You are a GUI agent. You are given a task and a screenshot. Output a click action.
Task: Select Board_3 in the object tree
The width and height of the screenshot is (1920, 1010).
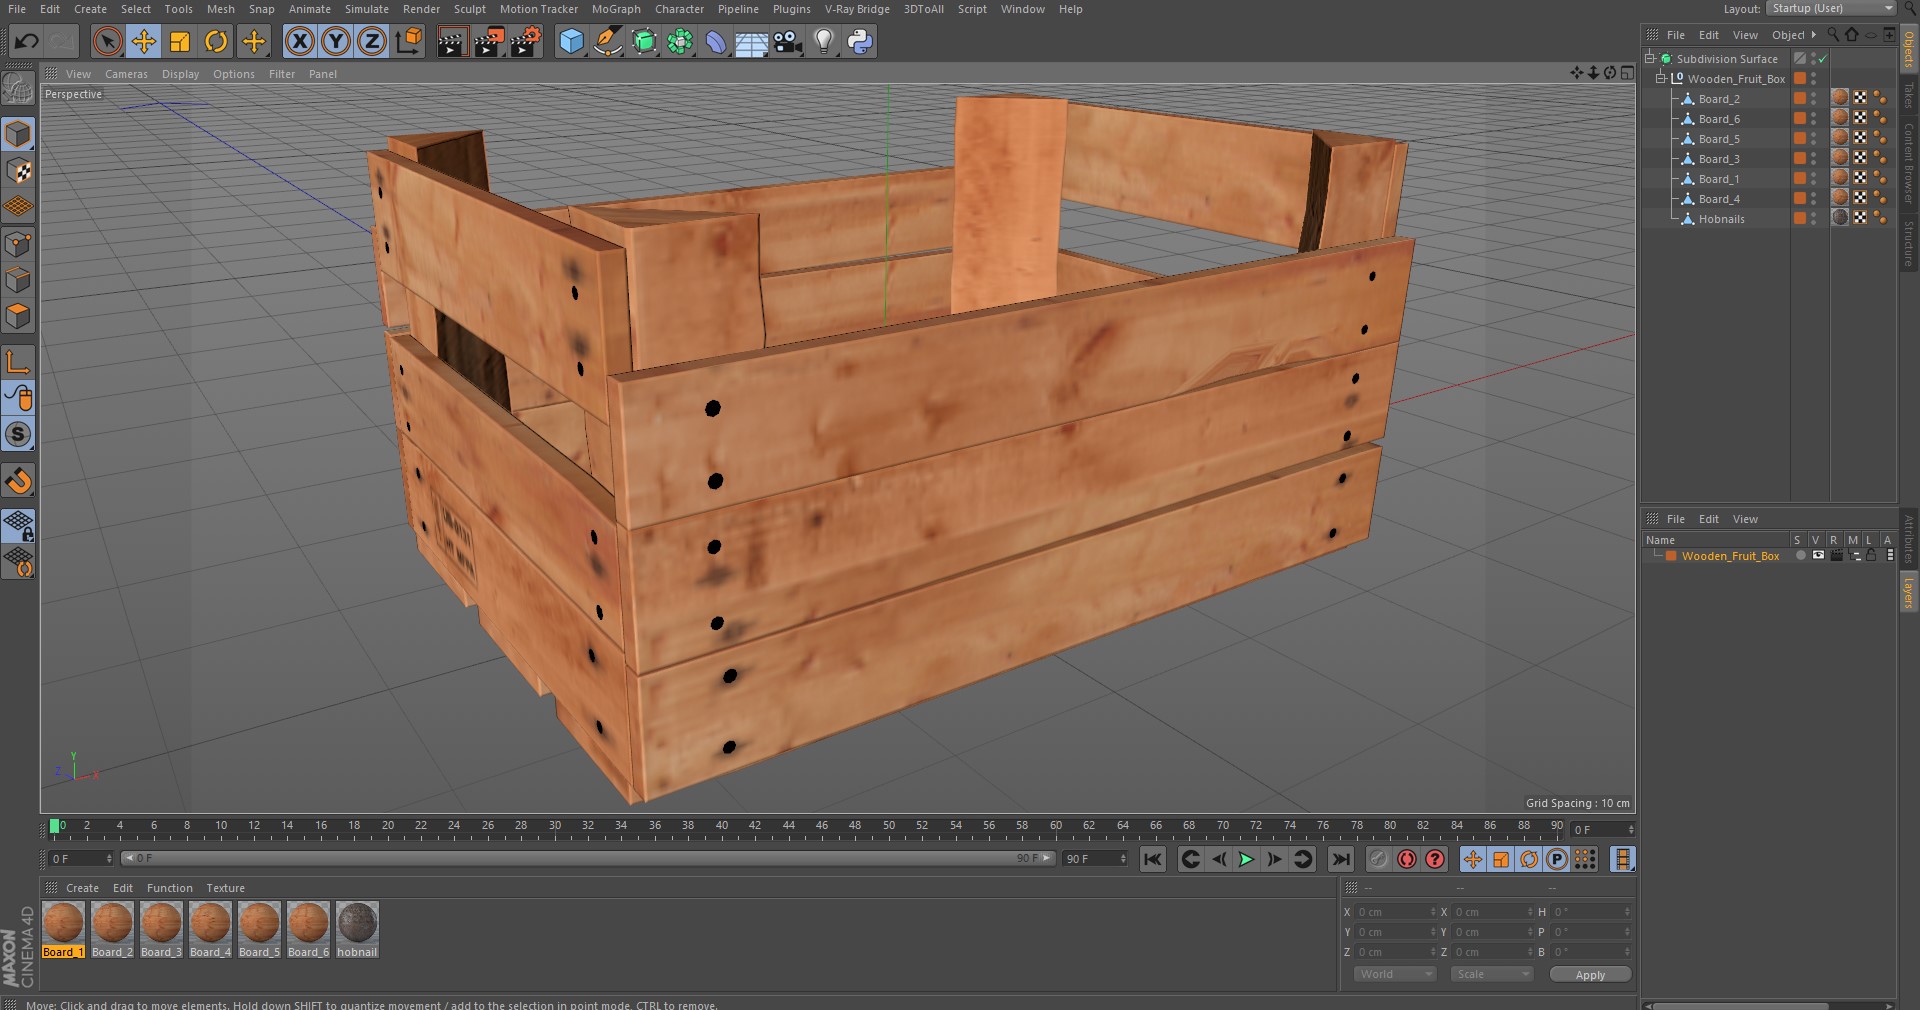pyautogui.click(x=1718, y=159)
